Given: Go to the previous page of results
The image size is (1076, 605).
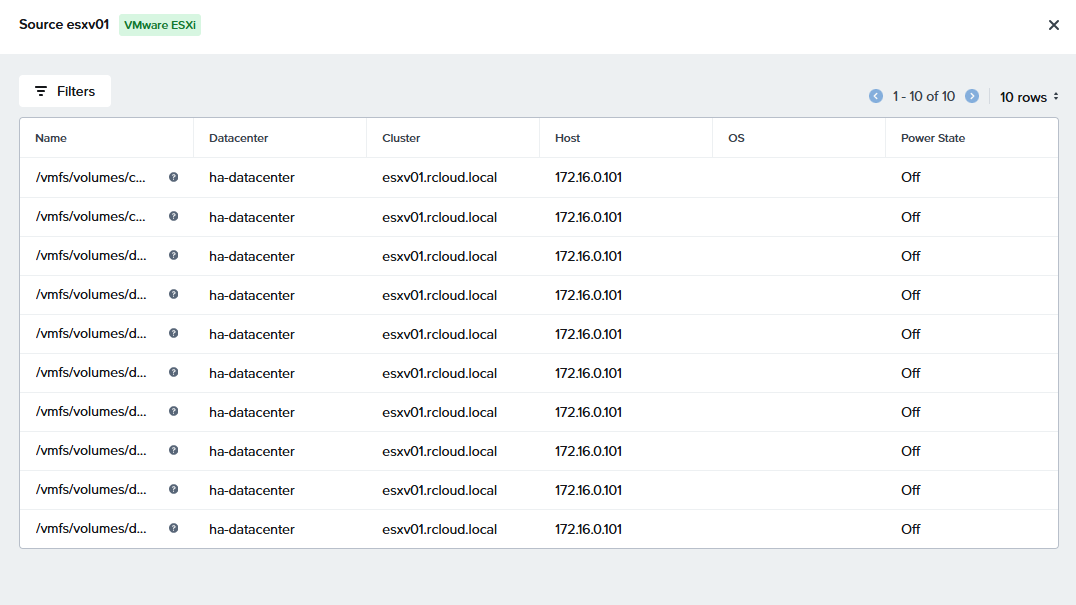Looking at the screenshot, I should (876, 96).
